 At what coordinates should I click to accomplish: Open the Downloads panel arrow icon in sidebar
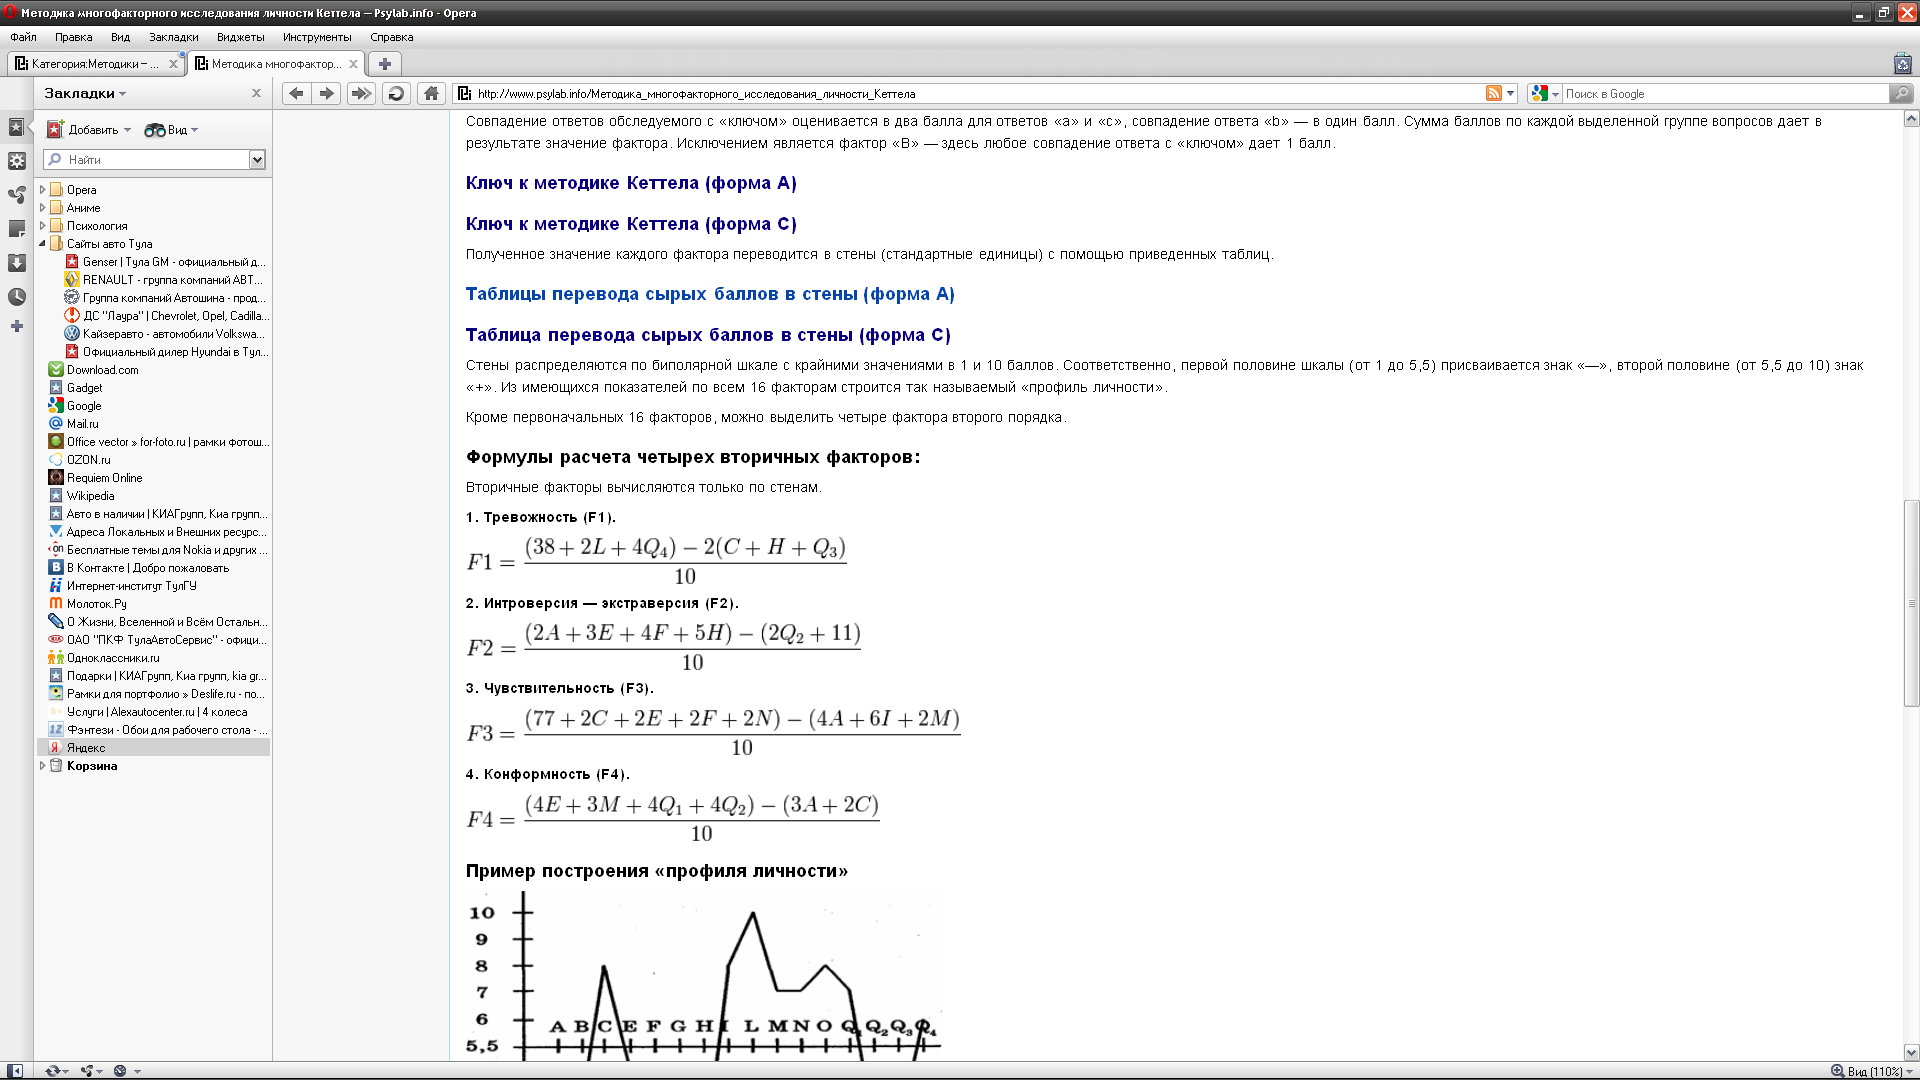[17, 263]
